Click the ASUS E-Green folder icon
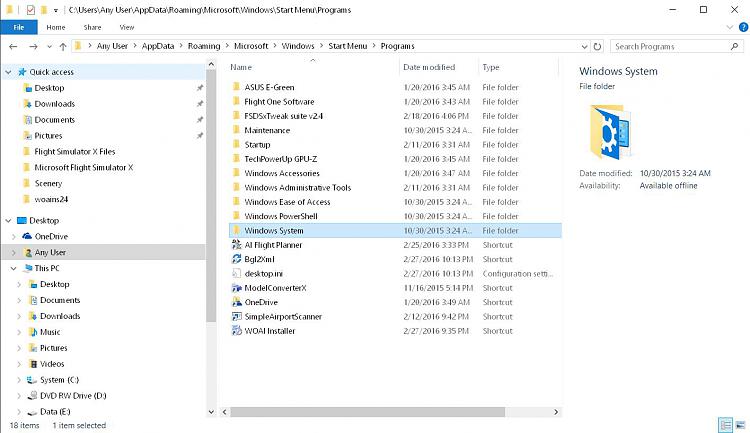The image size is (750, 433). coord(236,87)
